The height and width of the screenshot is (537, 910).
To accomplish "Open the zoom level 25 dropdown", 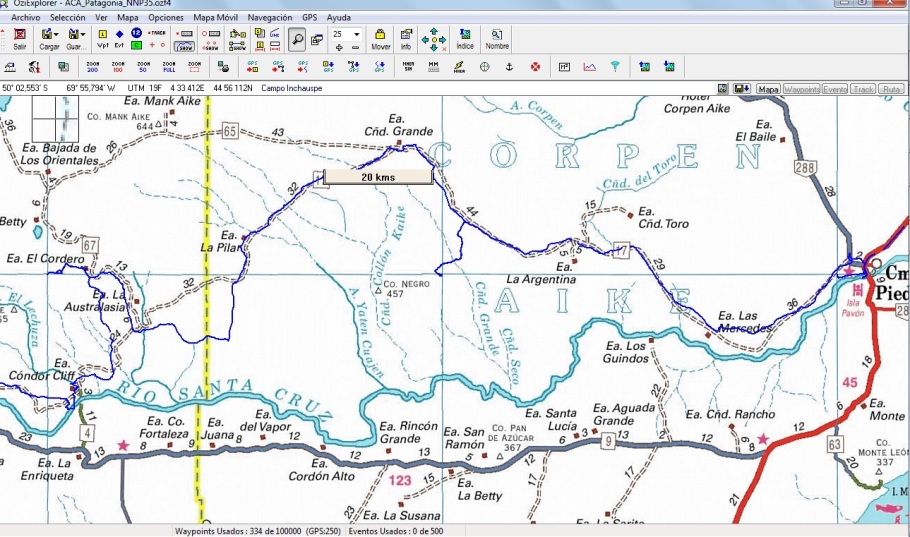I will [357, 34].
